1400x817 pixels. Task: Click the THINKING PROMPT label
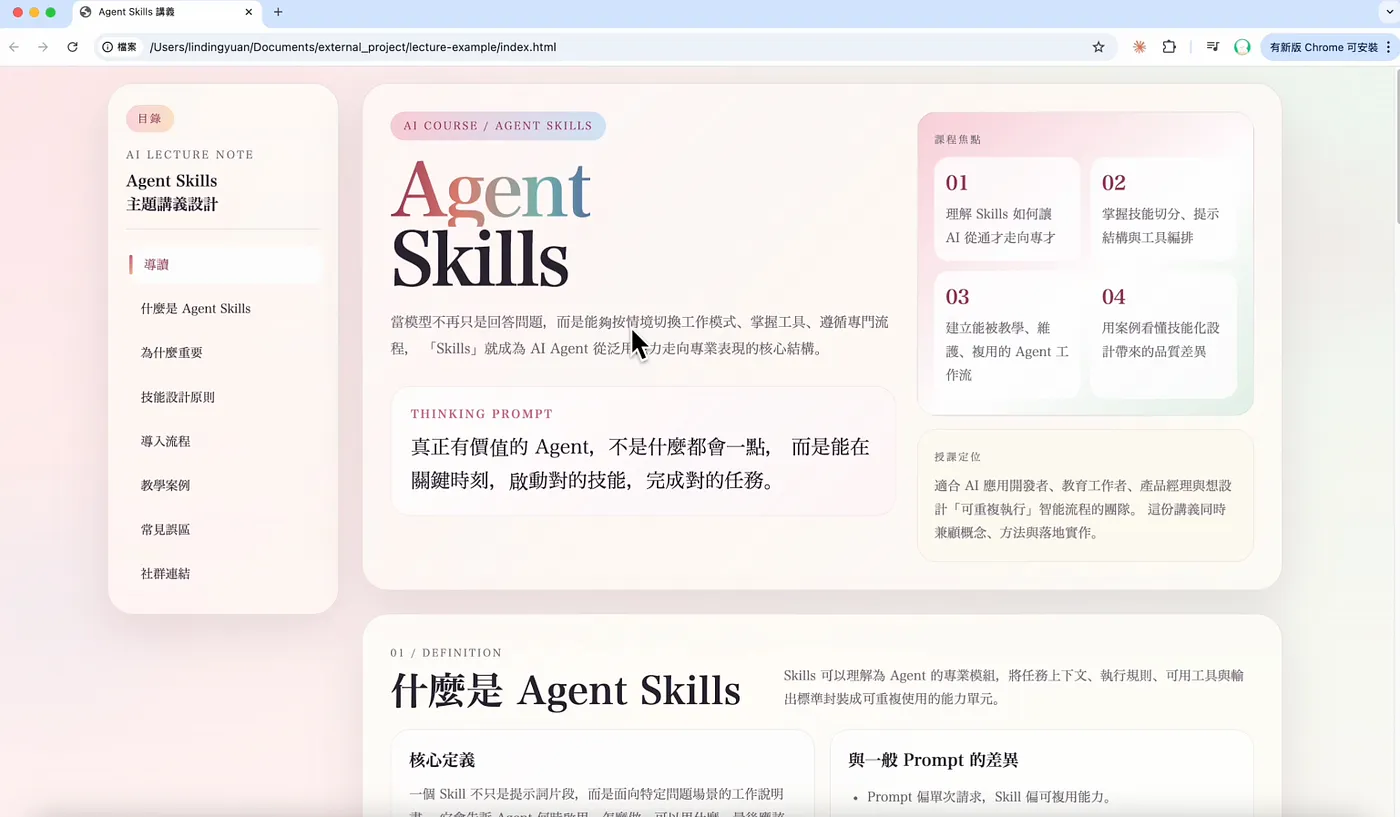tap(482, 414)
